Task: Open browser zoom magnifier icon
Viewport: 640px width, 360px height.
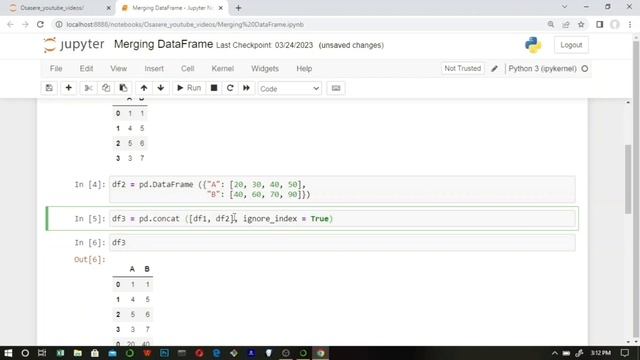Action: [551, 24]
